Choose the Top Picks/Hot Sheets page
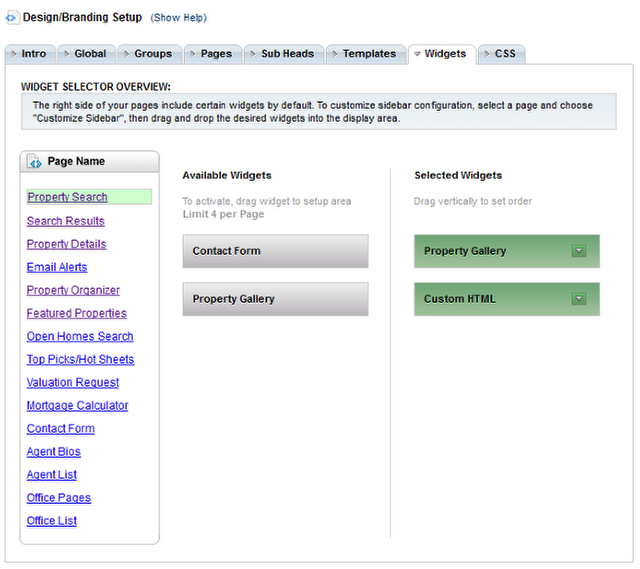The height and width of the screenshot is (569, 640). pyautogui.click(x=80, y=359)
